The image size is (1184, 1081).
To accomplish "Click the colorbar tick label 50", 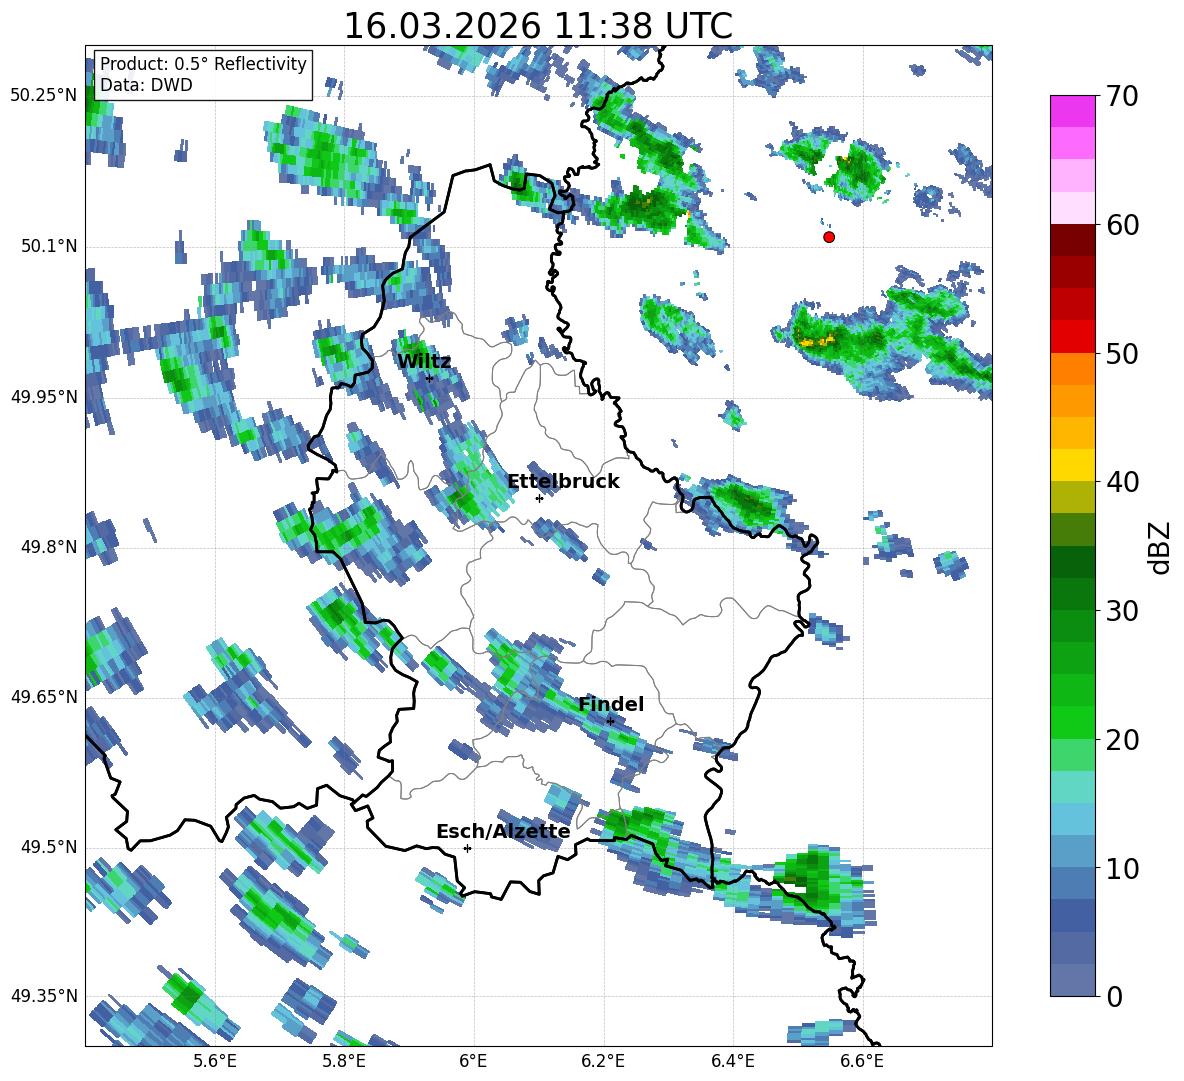I will [1122, 354].
